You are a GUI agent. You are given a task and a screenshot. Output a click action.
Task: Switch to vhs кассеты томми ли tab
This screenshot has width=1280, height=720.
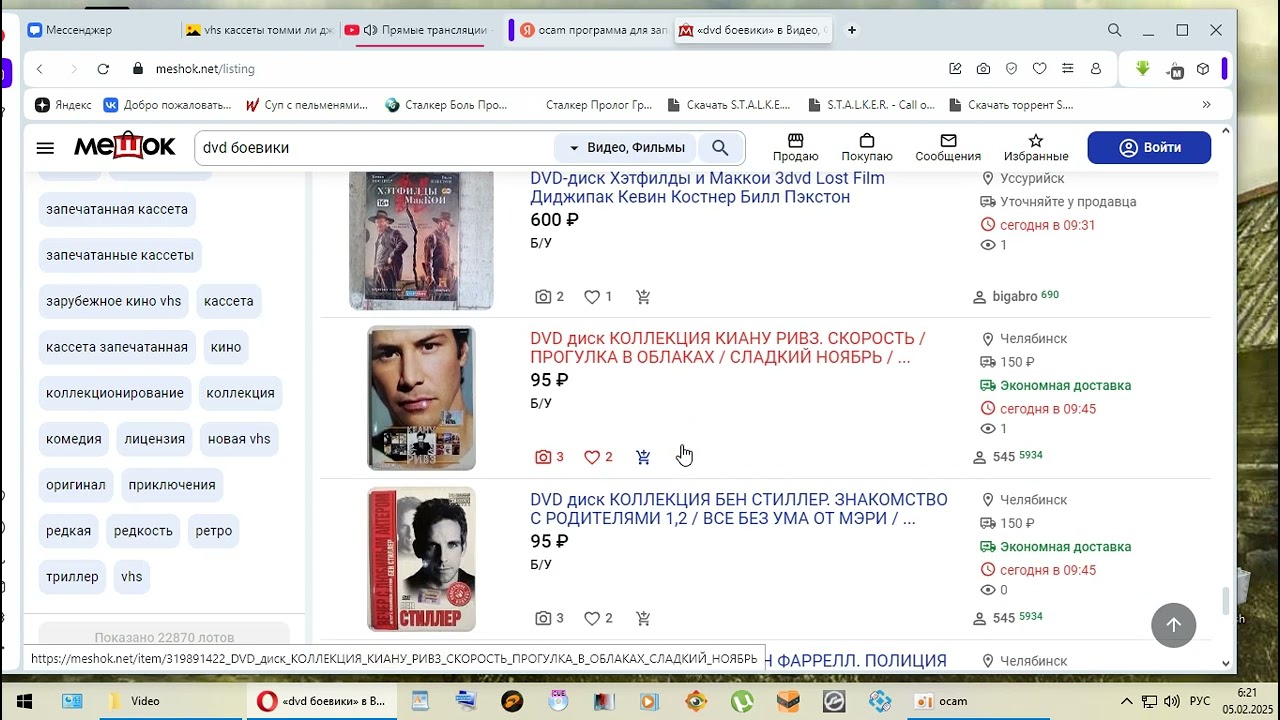click(x=258, y=30)
